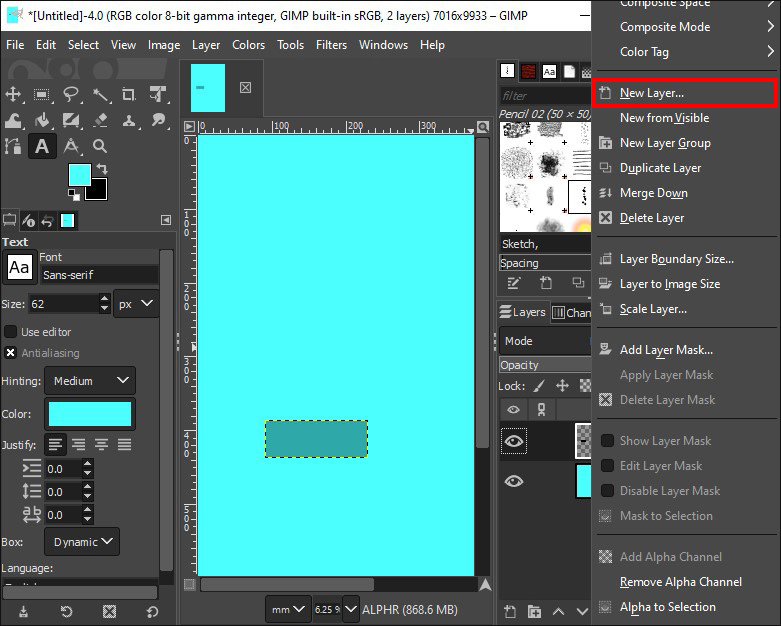Expand the px size unit dropdown
Viewport: 781px width, 626px height.
point(136,303)
